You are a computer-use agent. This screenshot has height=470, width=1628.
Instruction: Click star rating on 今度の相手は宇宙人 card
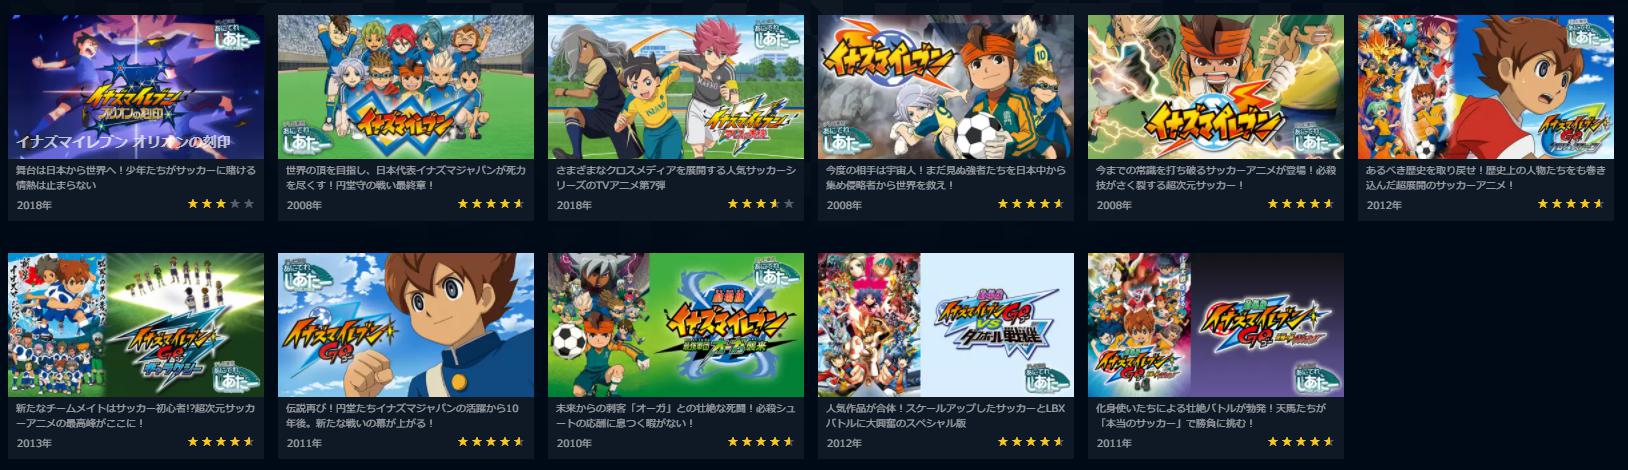tap(1031, 204)
